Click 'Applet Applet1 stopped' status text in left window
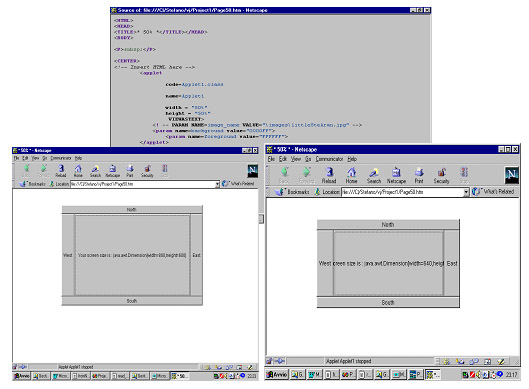 click(76, 367)
